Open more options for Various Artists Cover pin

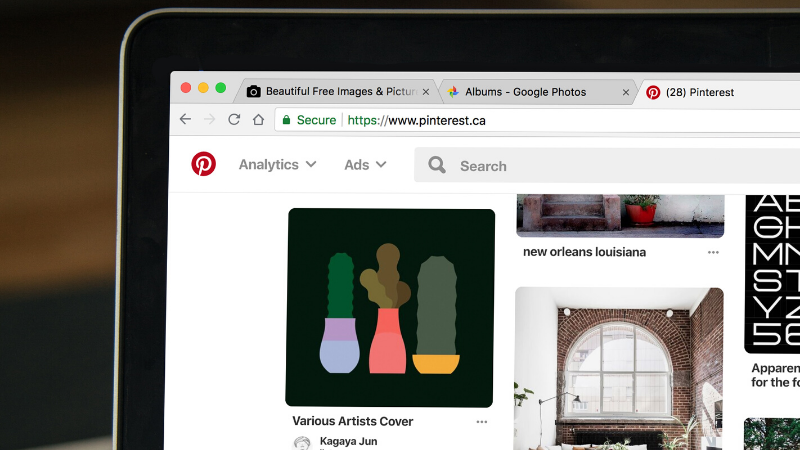click(482, 422)
